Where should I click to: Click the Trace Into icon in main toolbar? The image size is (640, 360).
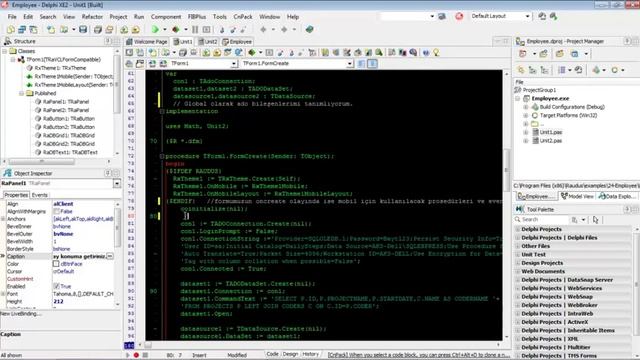tap(222, 29)
